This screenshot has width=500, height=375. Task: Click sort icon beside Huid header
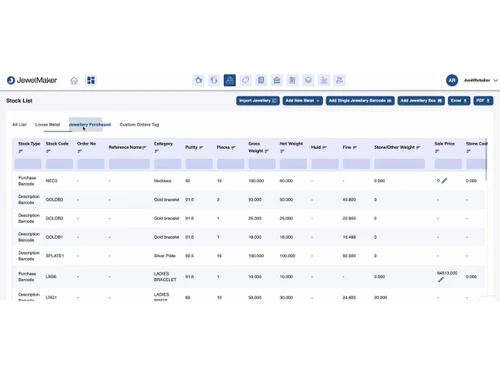click(x=324, y=147)
